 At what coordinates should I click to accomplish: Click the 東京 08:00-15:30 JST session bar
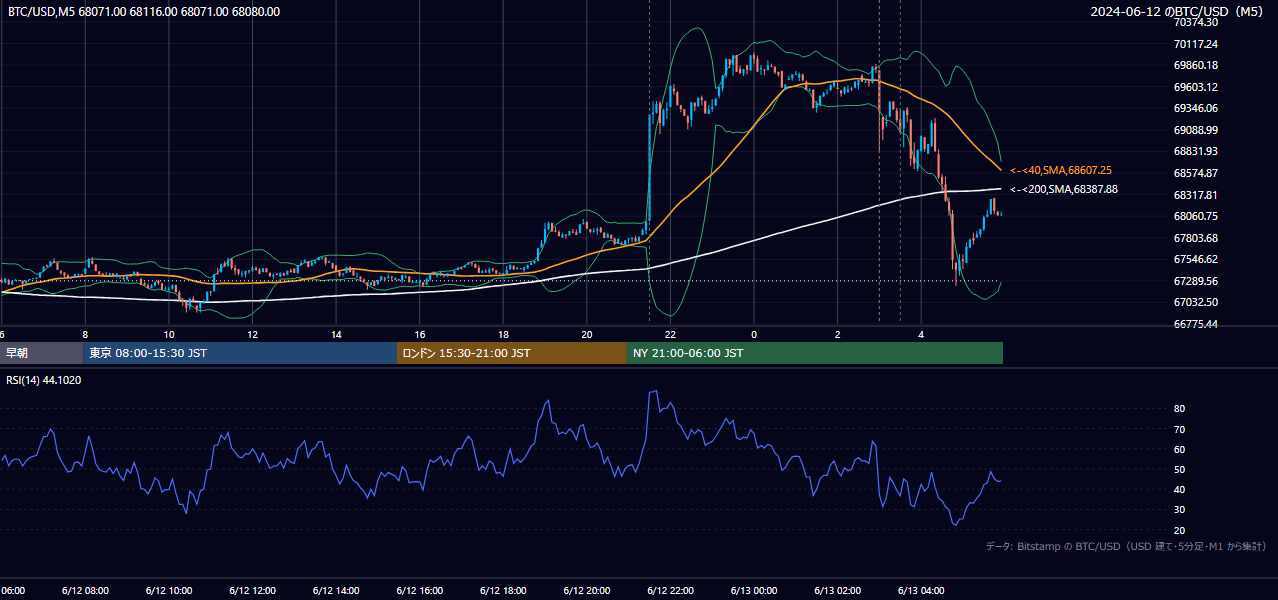(240, 353)
